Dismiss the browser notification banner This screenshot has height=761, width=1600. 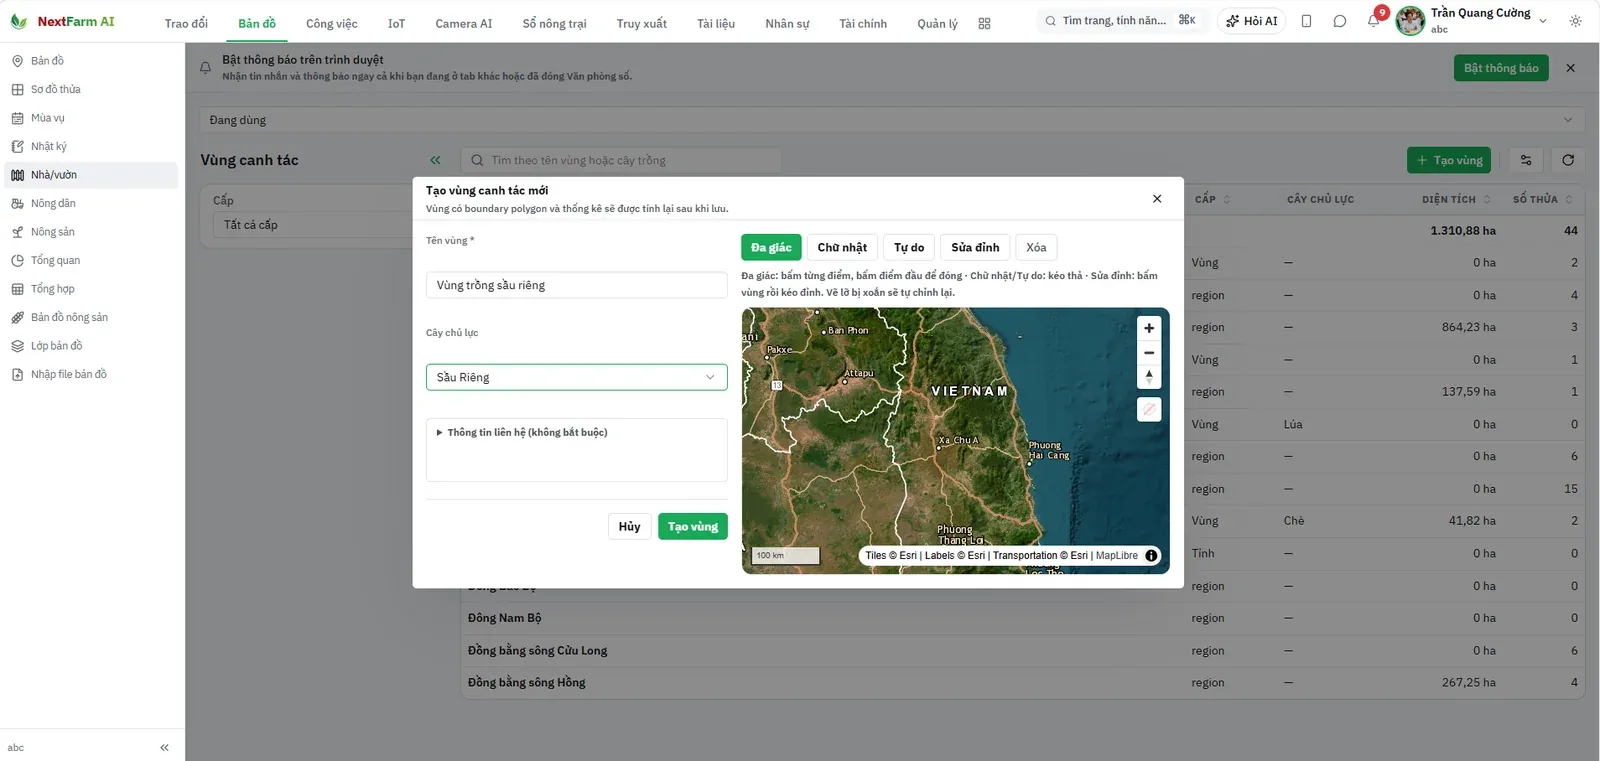tap(1570, 68)
